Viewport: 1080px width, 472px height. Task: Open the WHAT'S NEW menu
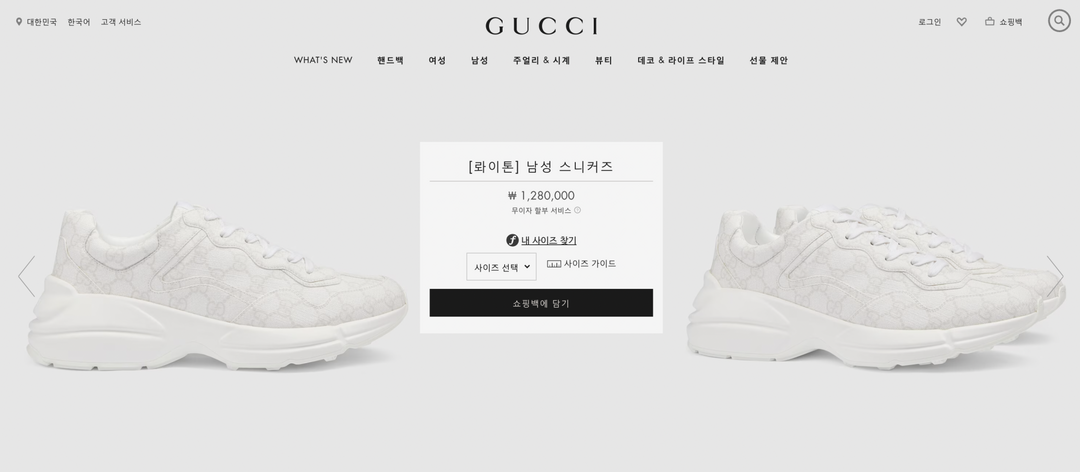coord(323,61)
